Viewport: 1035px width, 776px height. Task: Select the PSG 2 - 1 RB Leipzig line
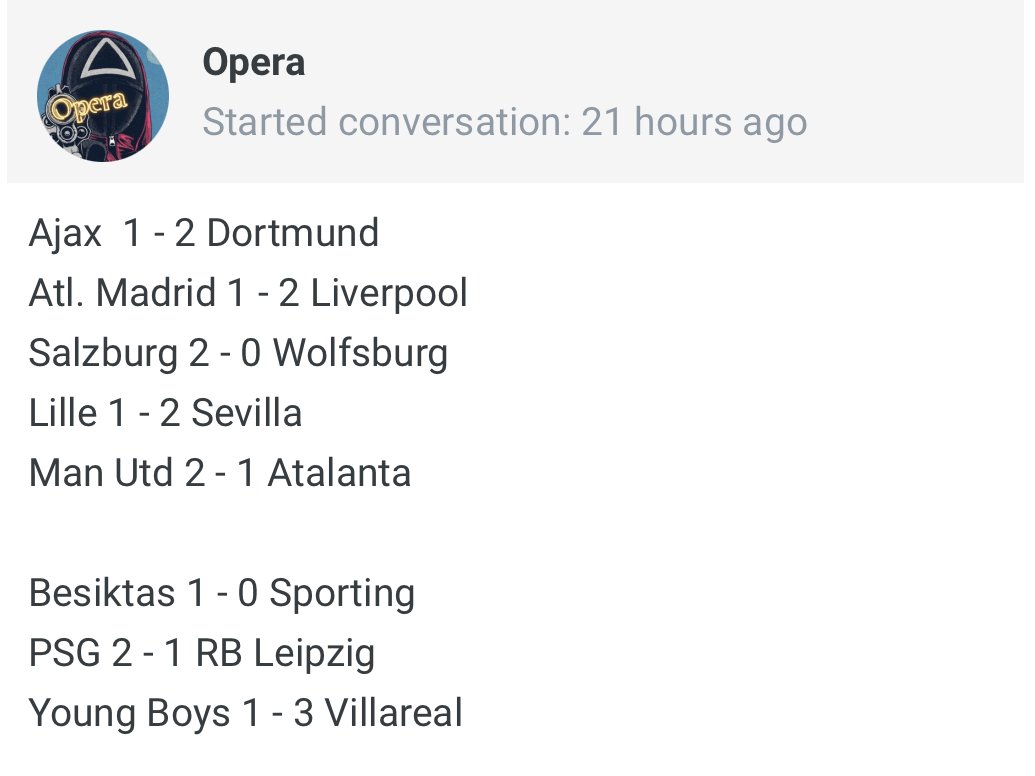click(202, 654)
